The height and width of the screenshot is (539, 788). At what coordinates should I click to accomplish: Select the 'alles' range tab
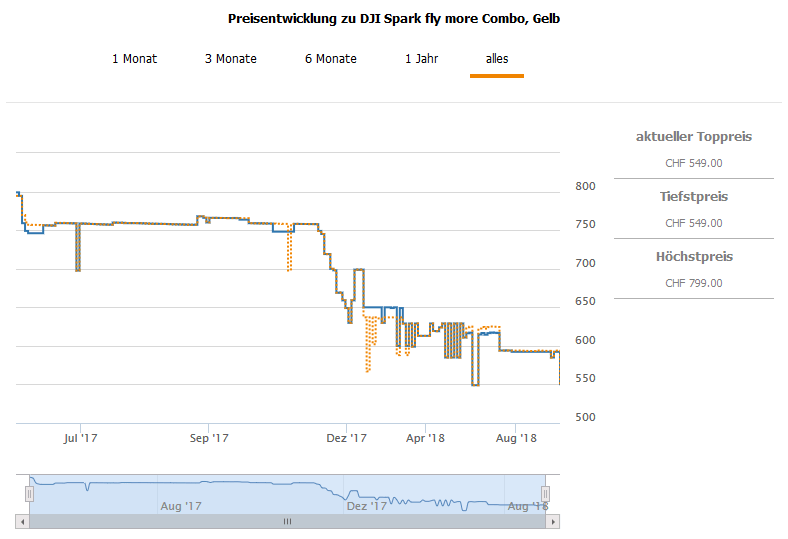497,59
